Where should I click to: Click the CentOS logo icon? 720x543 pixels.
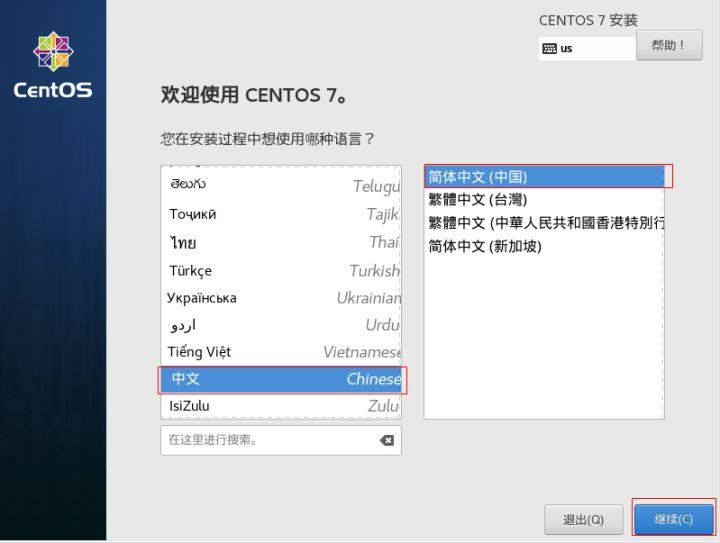53,52
